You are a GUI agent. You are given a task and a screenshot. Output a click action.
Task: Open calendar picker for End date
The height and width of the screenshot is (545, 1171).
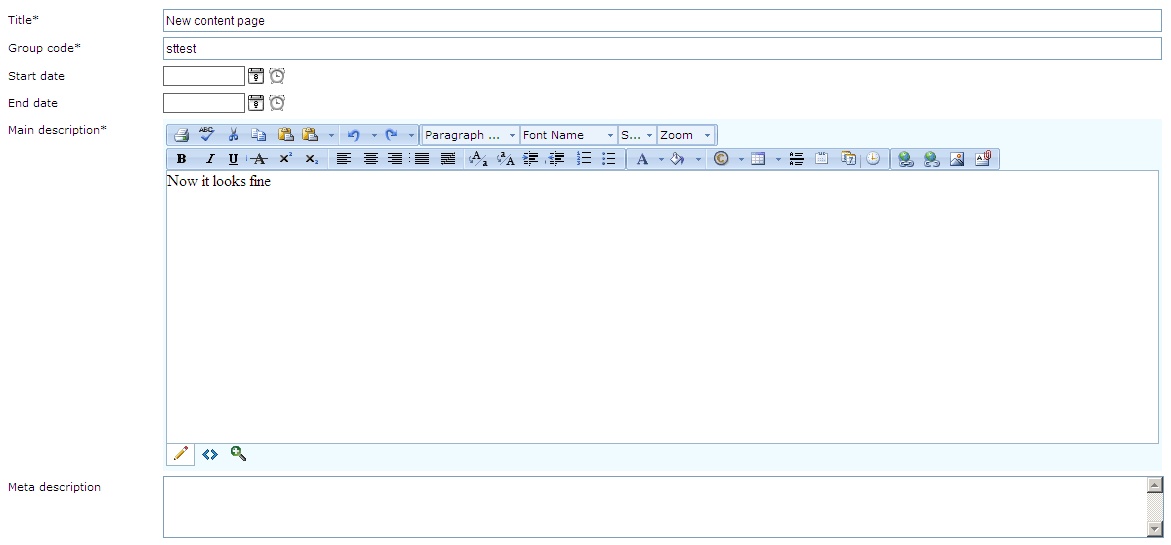256,103
